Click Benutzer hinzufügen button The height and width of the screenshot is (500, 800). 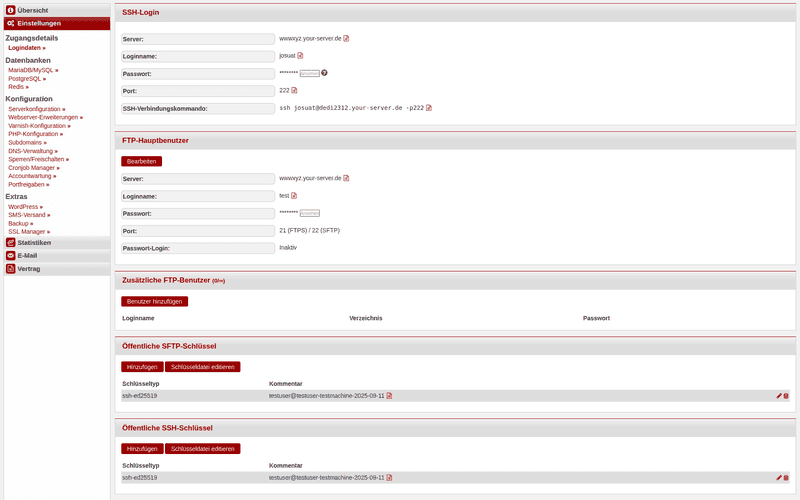click(x=154, y=301)
